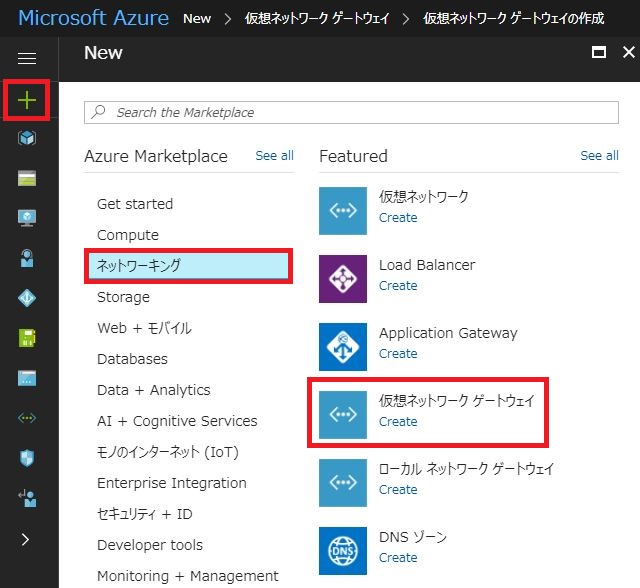
Task: Open the hamburger menu in sidebar
Action: [x=27, y=58]
